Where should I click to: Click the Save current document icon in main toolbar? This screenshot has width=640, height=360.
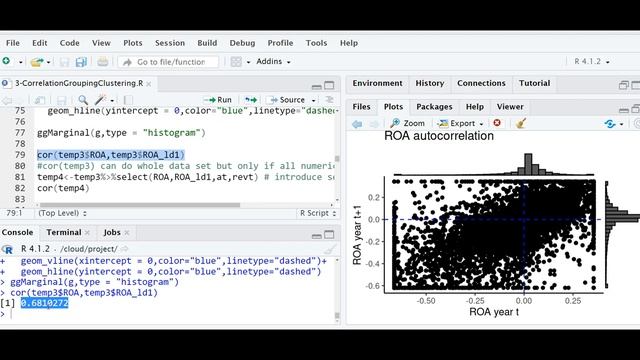point(64,62)
